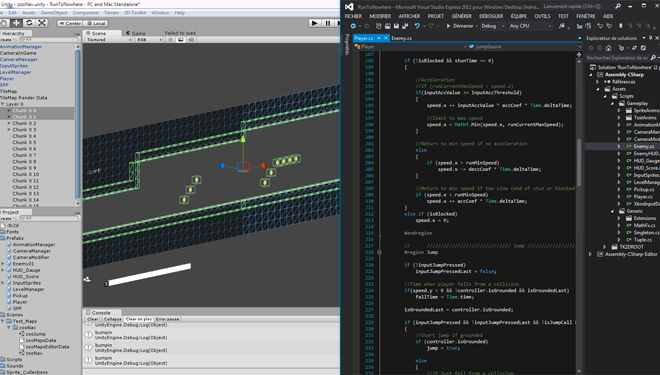Open the Debug configuration dropdown
The height and width of the screenshot is (375, 660).
click(492, 26)
